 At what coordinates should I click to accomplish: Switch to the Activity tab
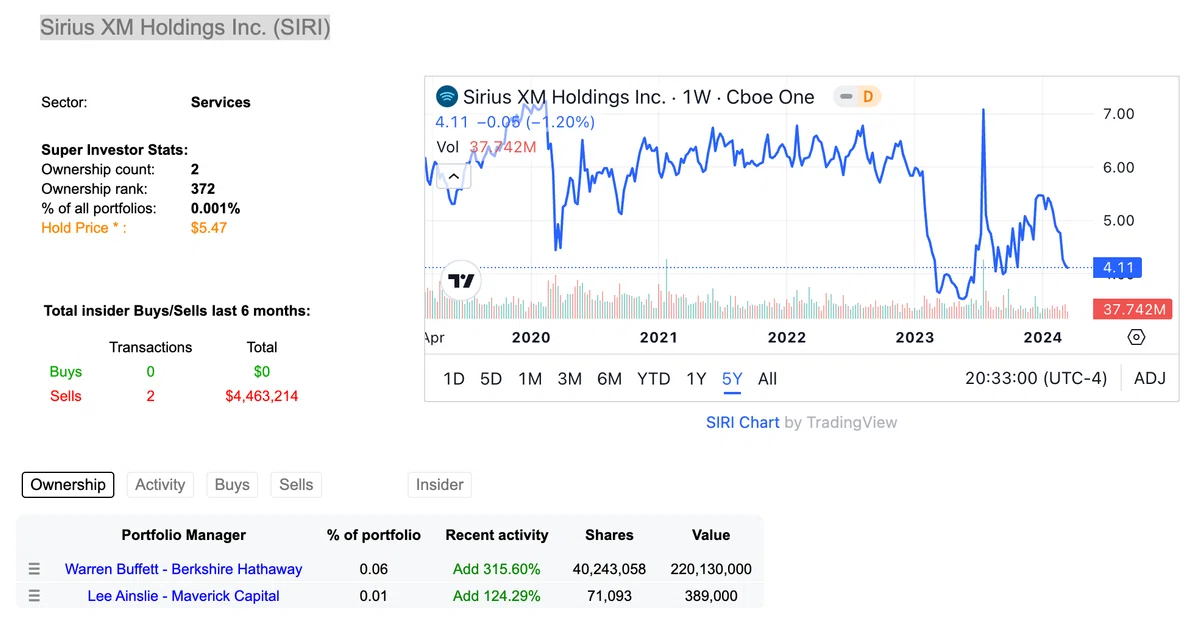[x=160, y=485]
